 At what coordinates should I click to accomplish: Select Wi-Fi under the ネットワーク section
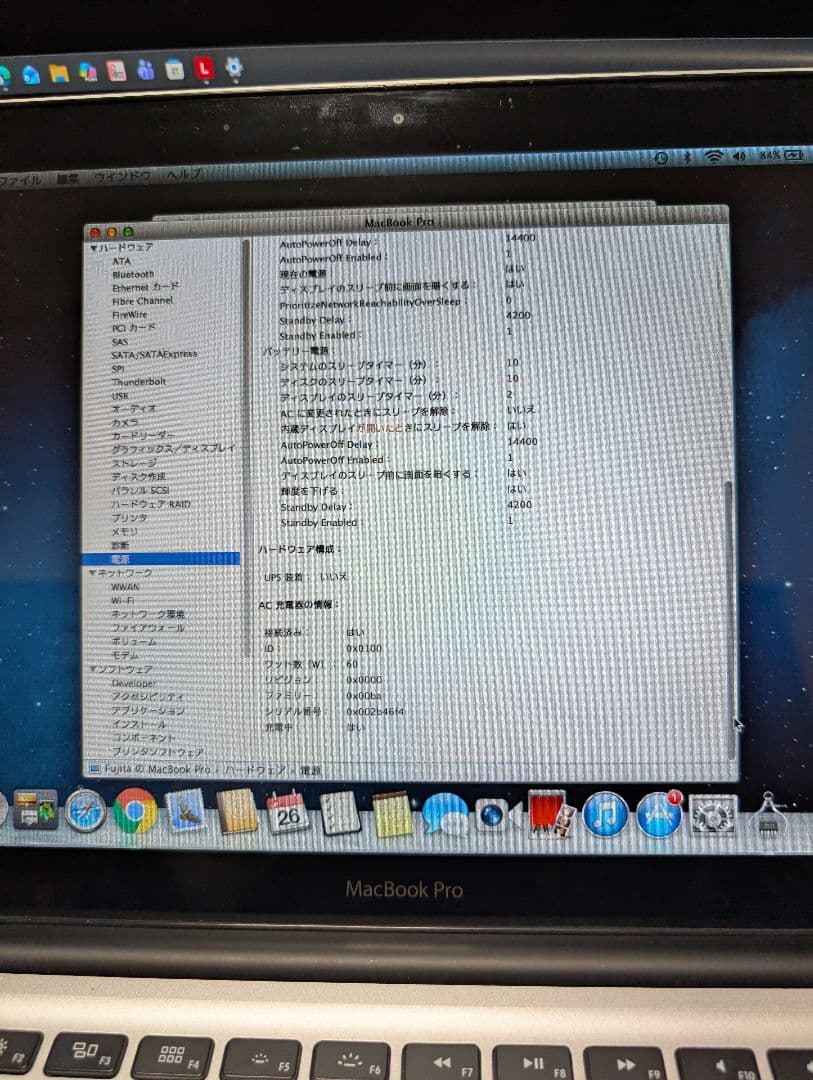(120, 600)
